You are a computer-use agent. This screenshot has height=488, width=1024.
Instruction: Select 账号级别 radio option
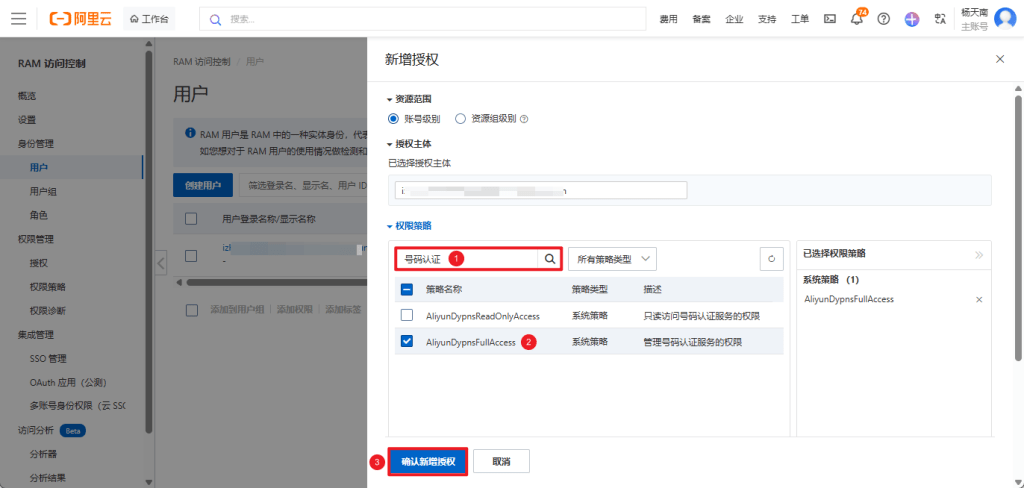(392, 119)
